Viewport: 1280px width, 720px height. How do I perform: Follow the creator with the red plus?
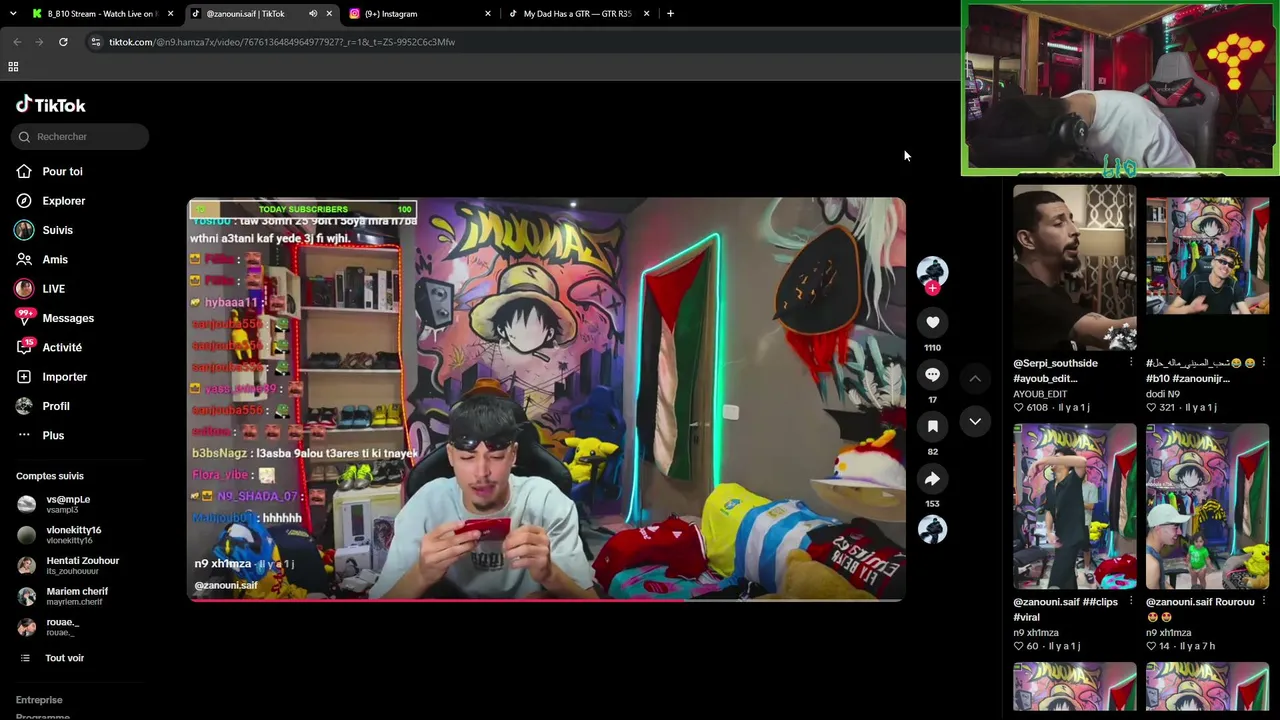pos(932,288)
